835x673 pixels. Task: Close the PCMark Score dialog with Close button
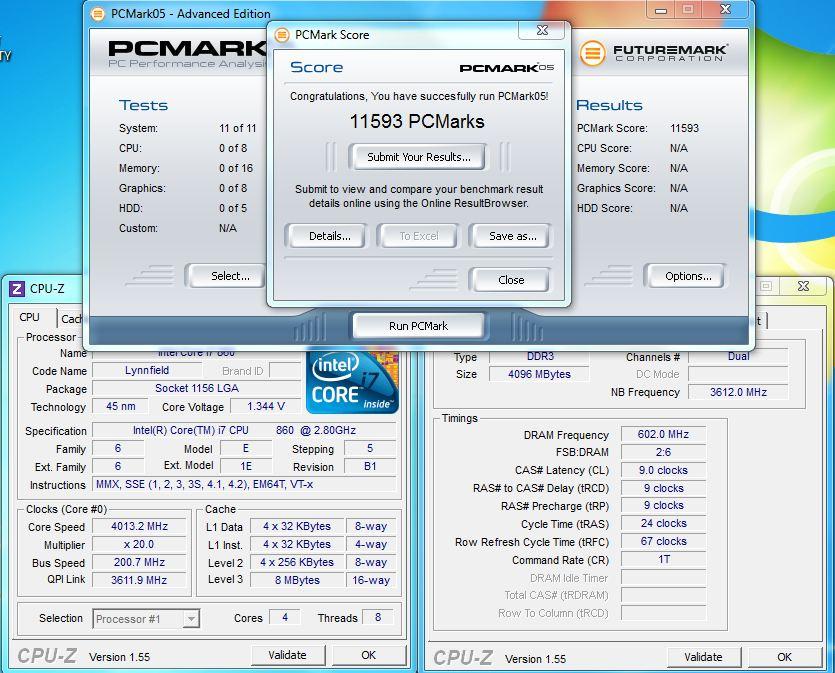coord(510,280)
